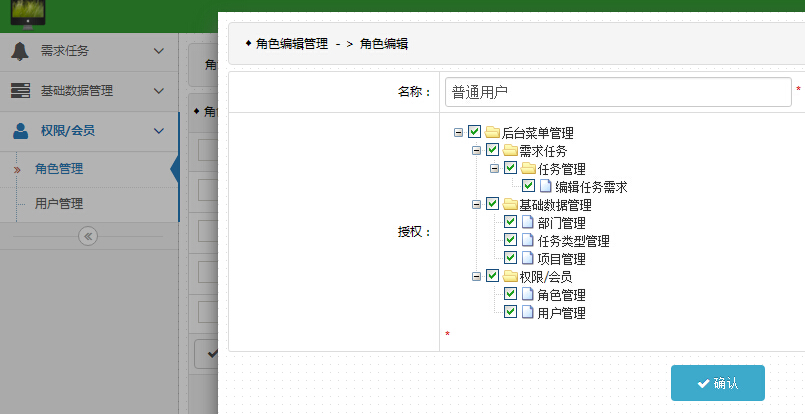Select the 后台菜单管理 tree label

538,133
